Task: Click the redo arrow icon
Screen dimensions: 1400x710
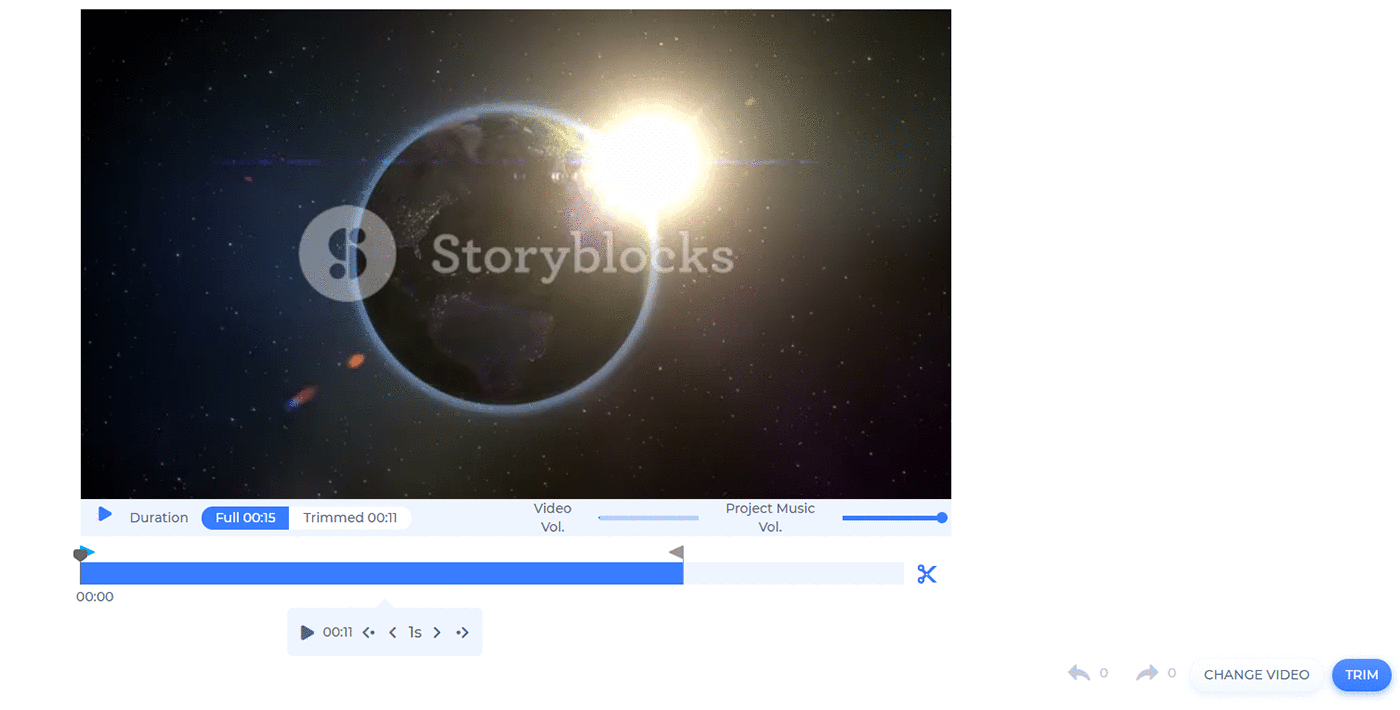Action: click(1146, 674)
